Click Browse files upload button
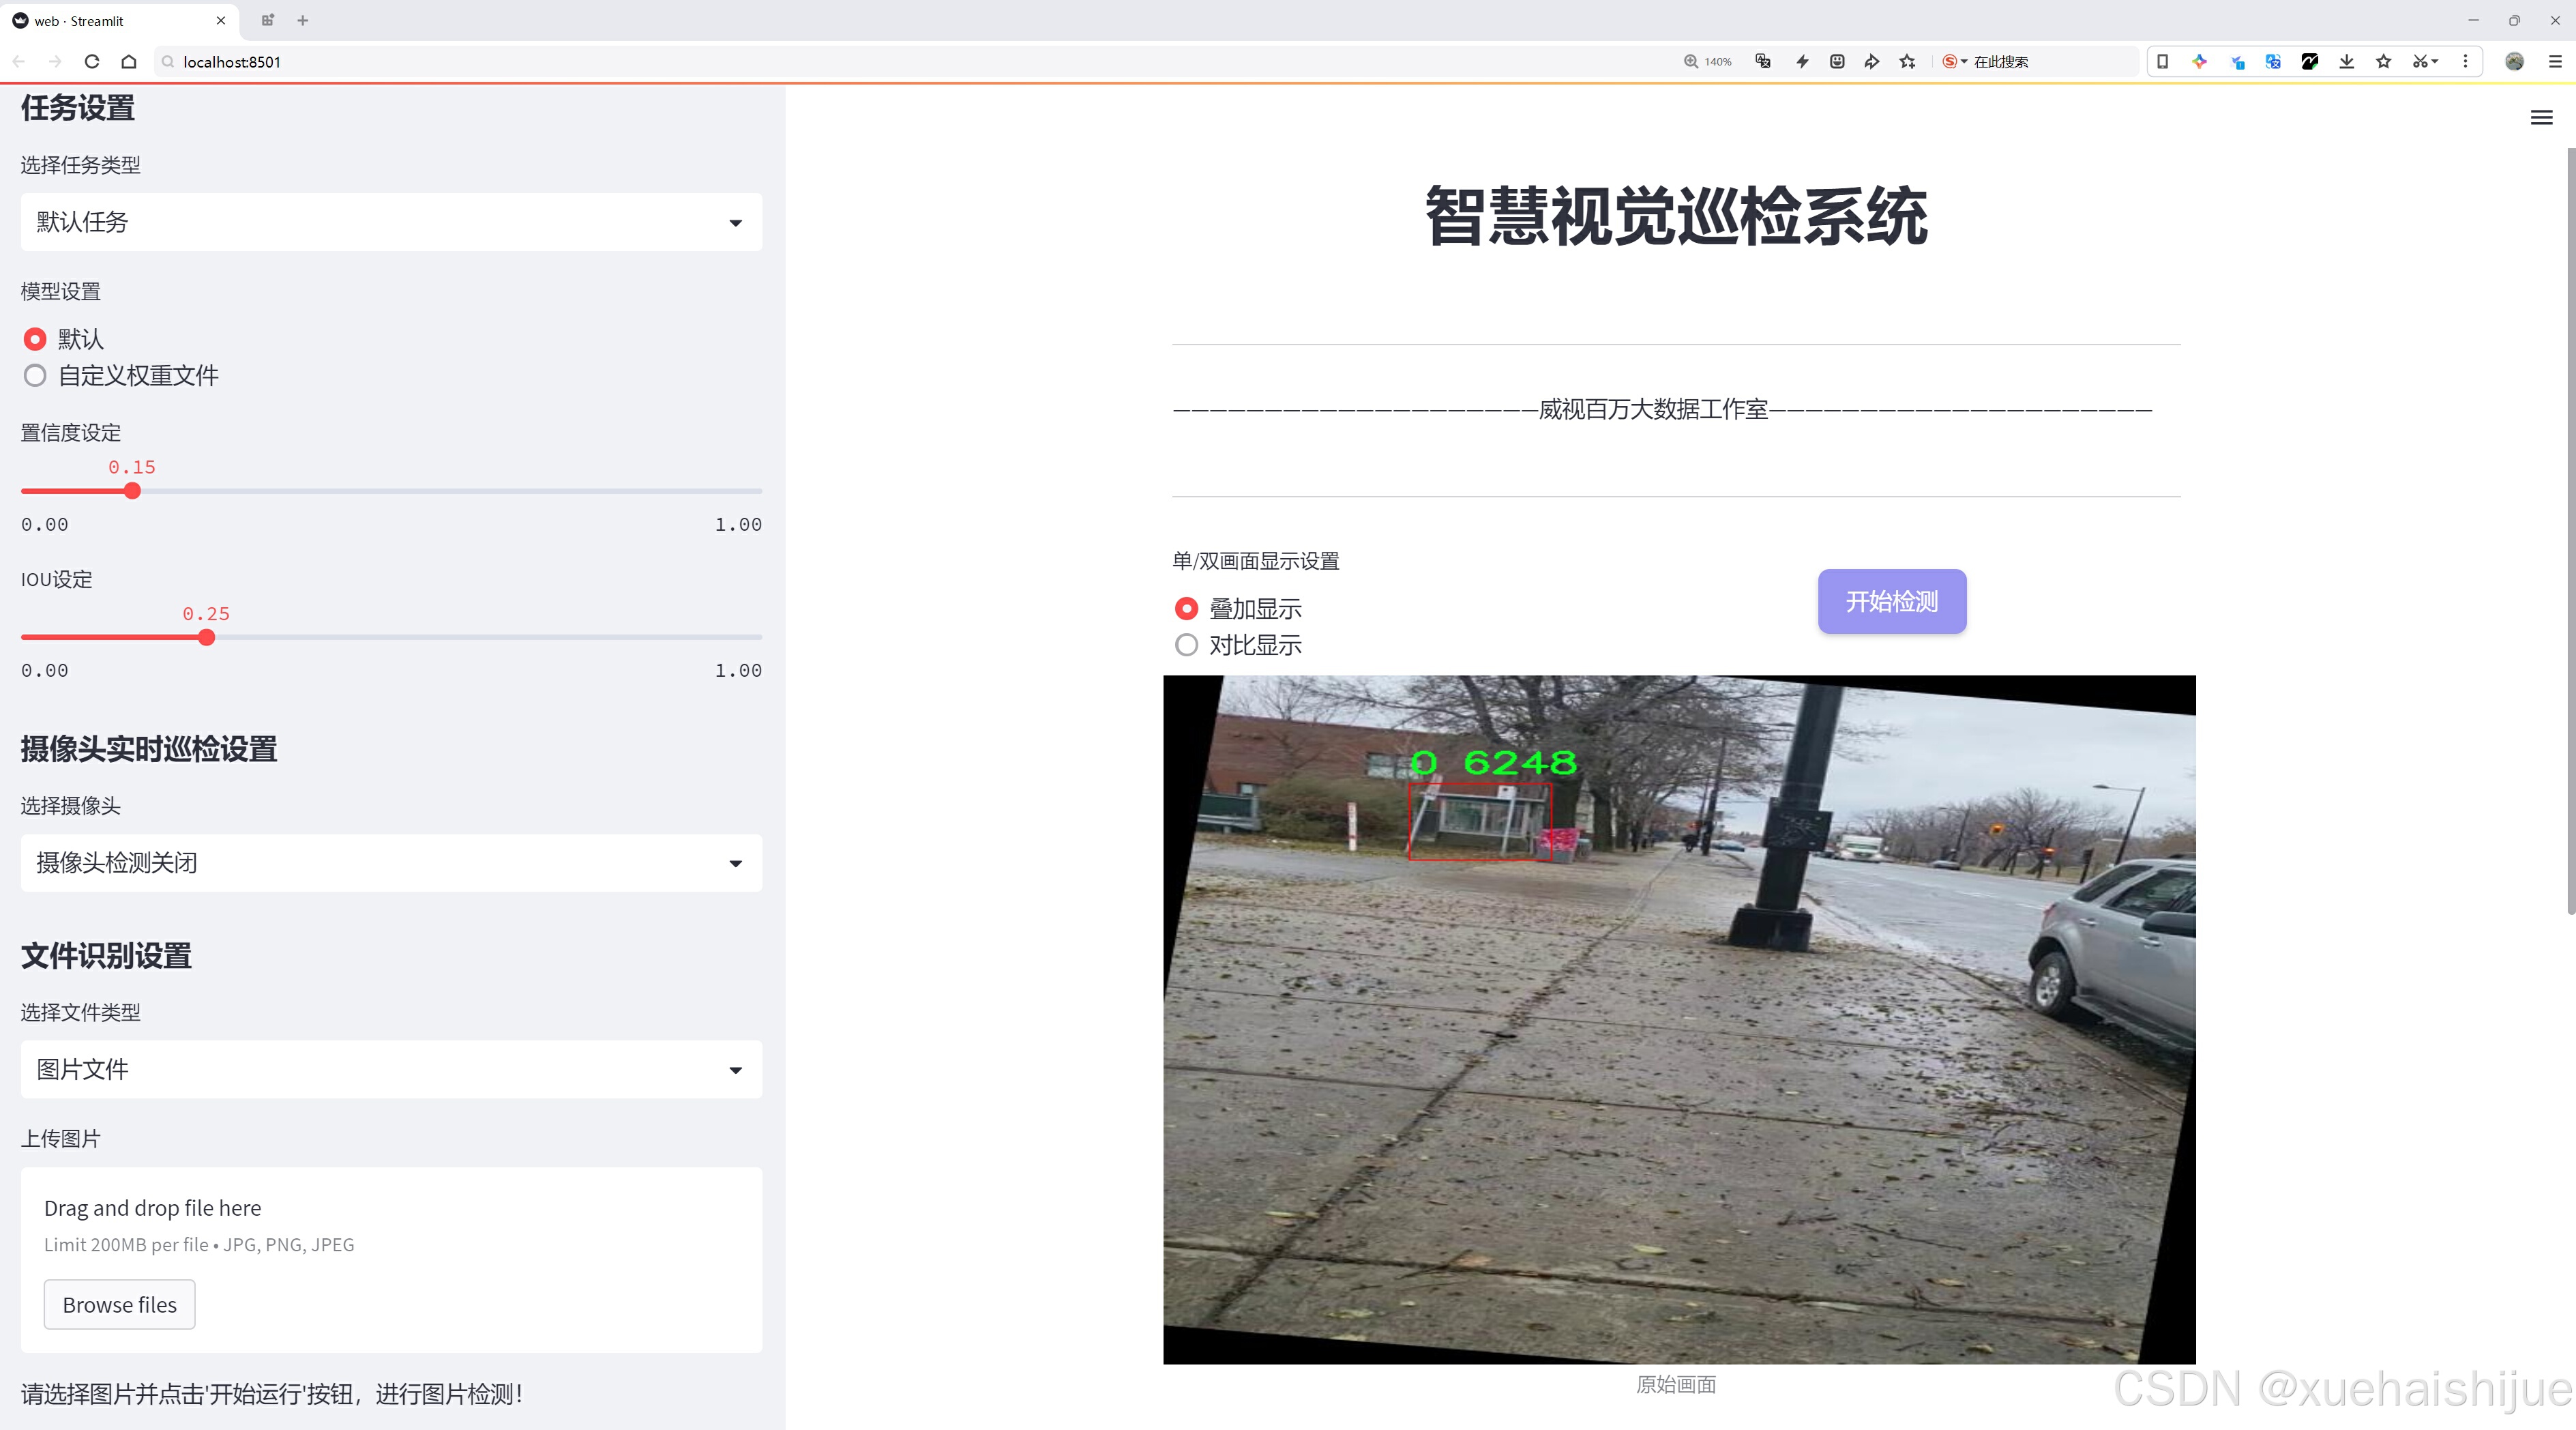2576x1430 pixels. pos(119,1304)
